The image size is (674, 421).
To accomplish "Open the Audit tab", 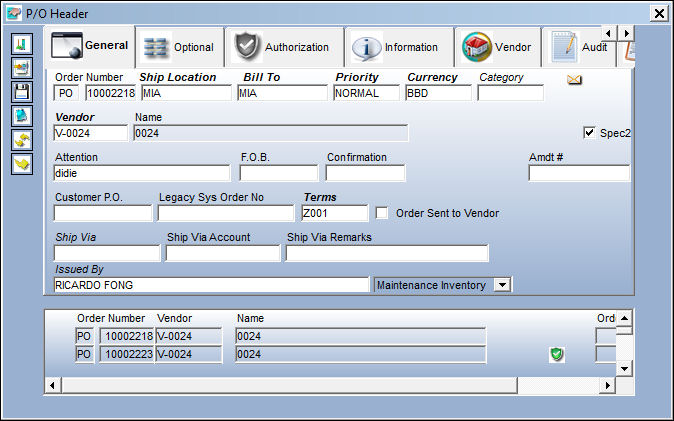I will click(579, 47).
